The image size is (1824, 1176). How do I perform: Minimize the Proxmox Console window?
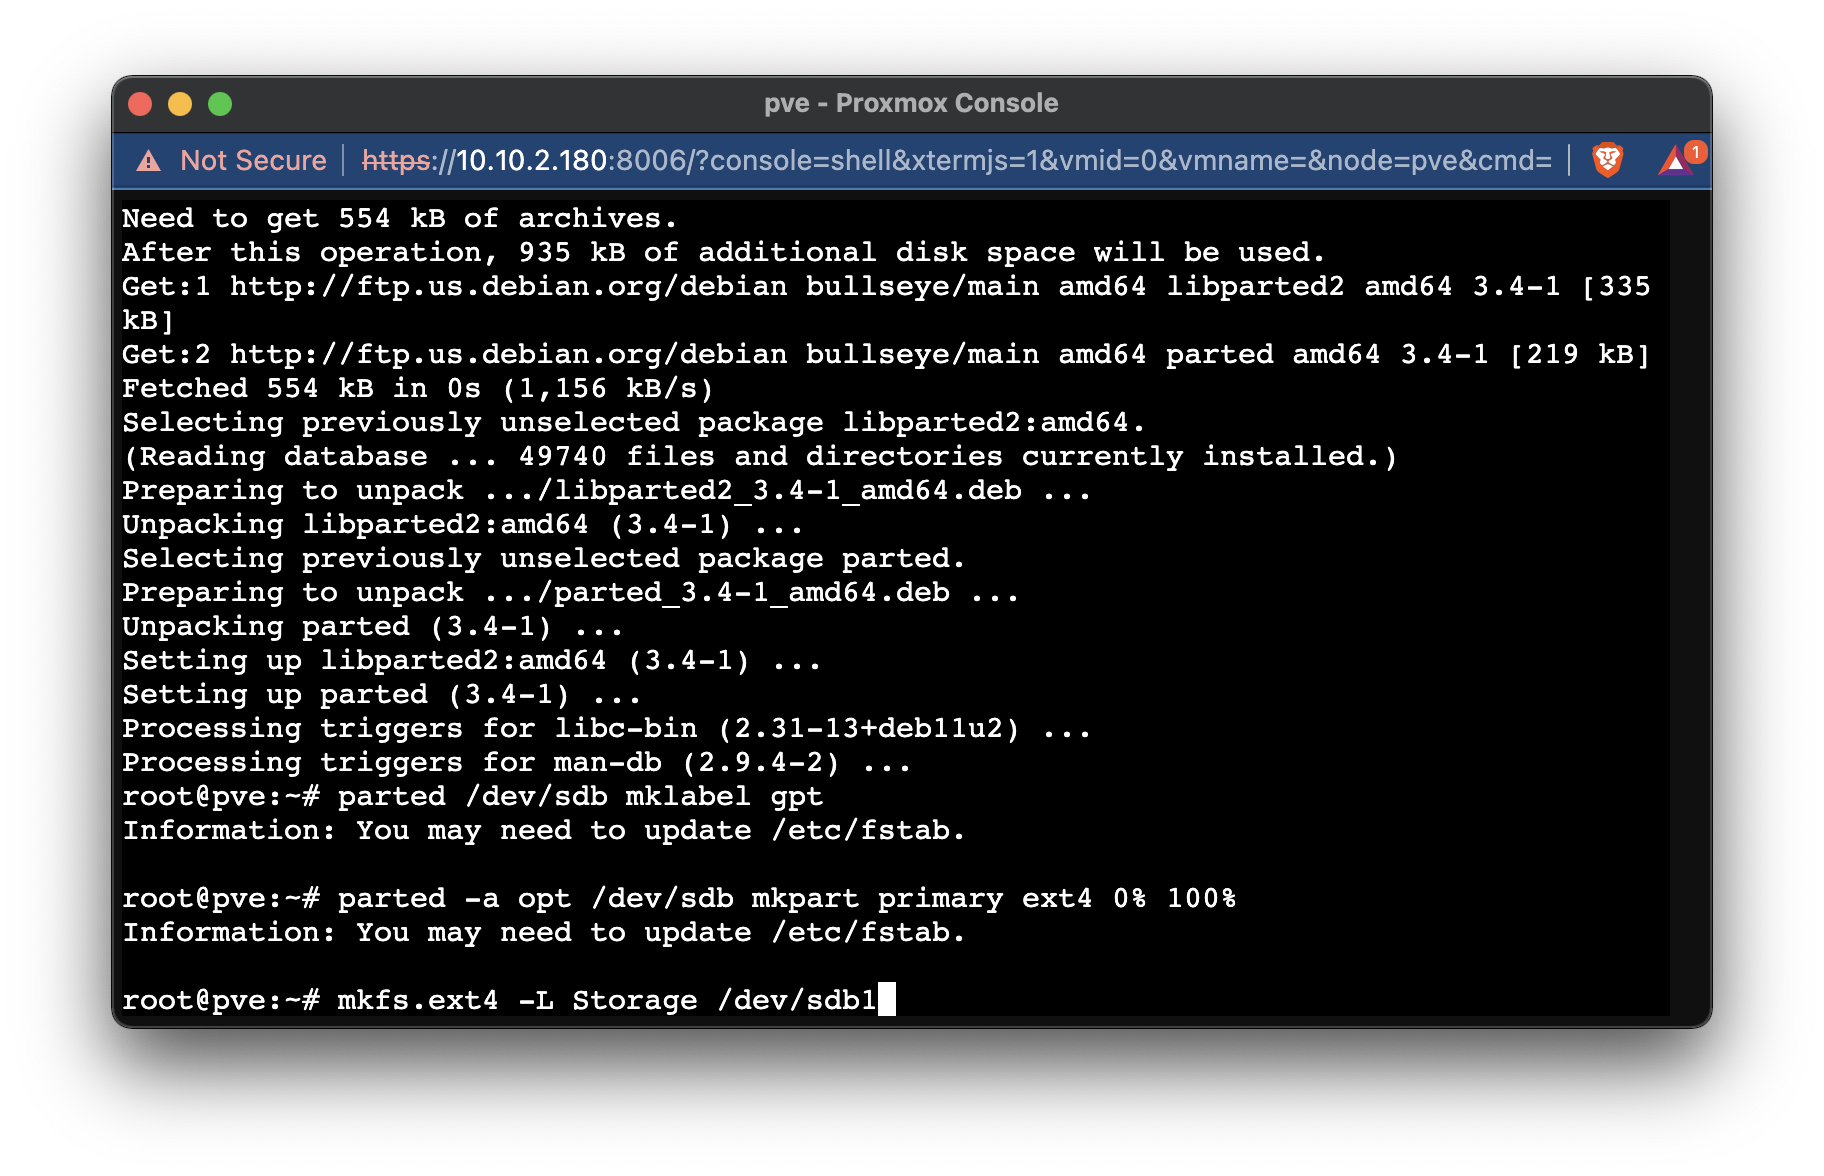[x=180, y=104]
